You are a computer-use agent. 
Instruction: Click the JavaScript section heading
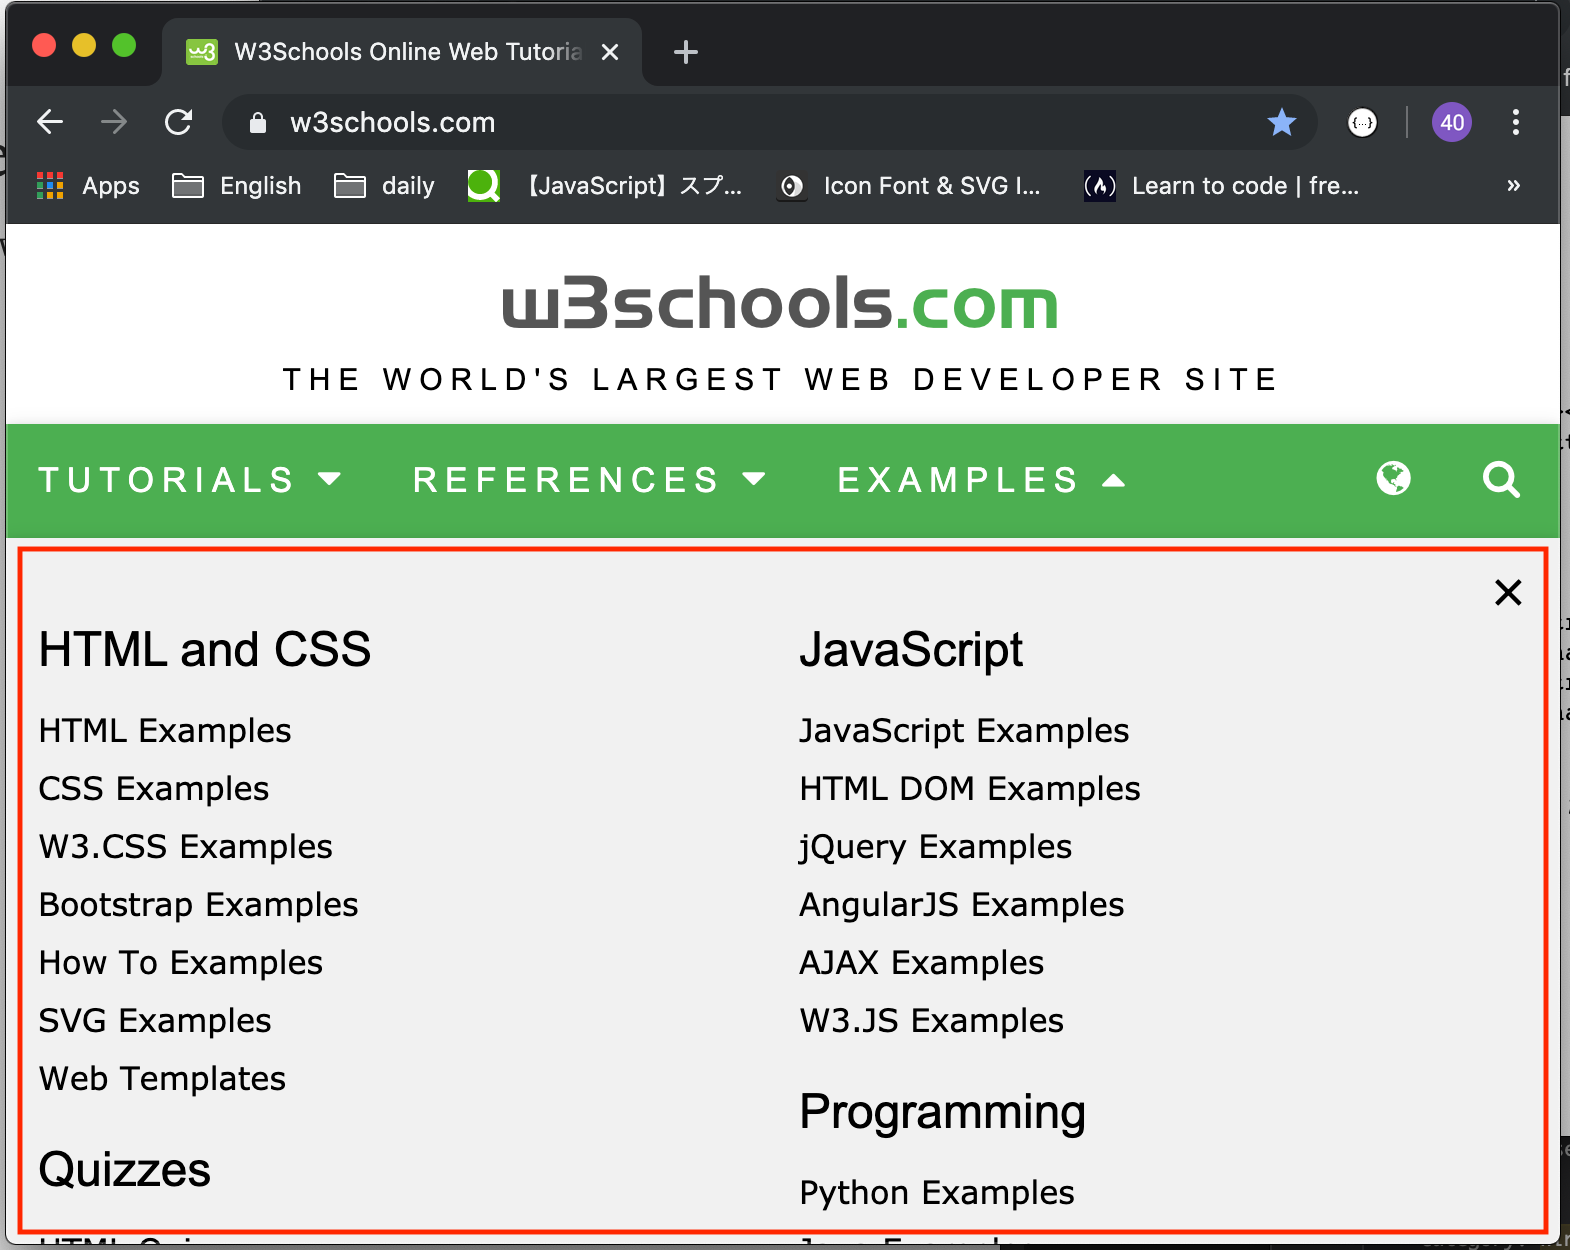coord(911,650)
